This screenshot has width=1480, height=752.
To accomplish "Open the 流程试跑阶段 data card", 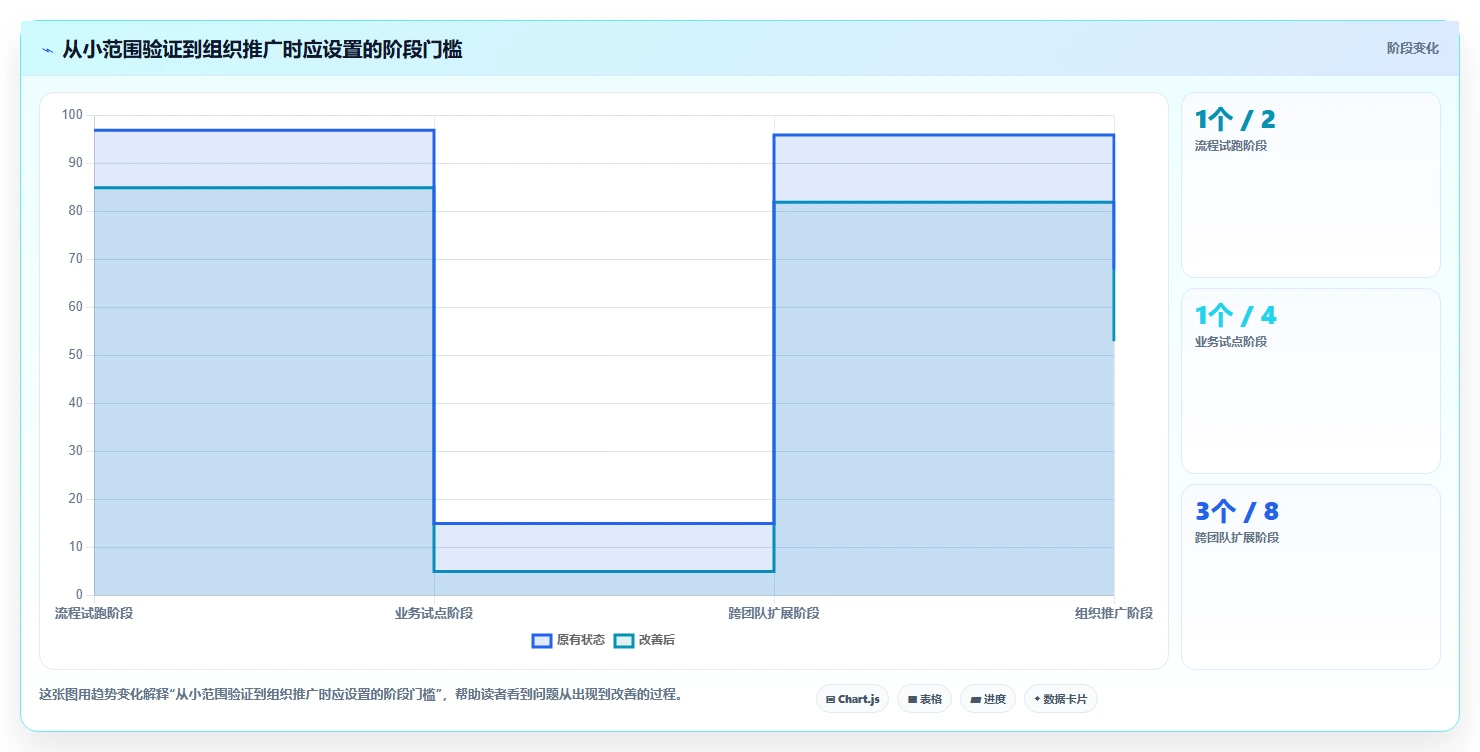I will (1310, 185).
